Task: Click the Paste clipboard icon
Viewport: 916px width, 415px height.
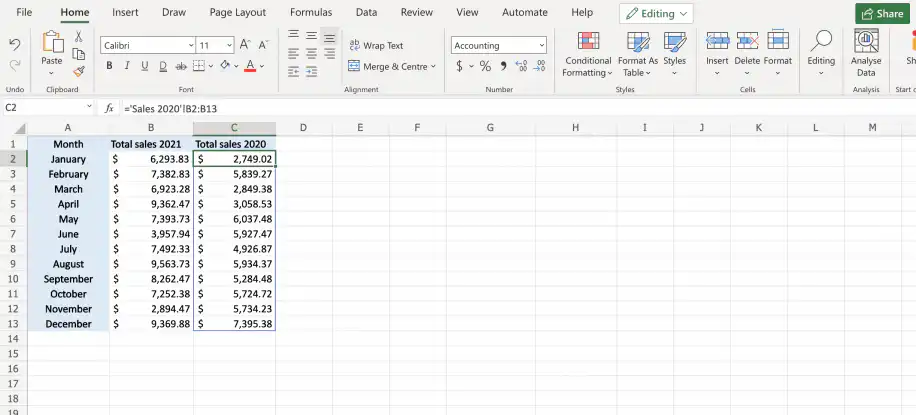Action: coord(52,42)
